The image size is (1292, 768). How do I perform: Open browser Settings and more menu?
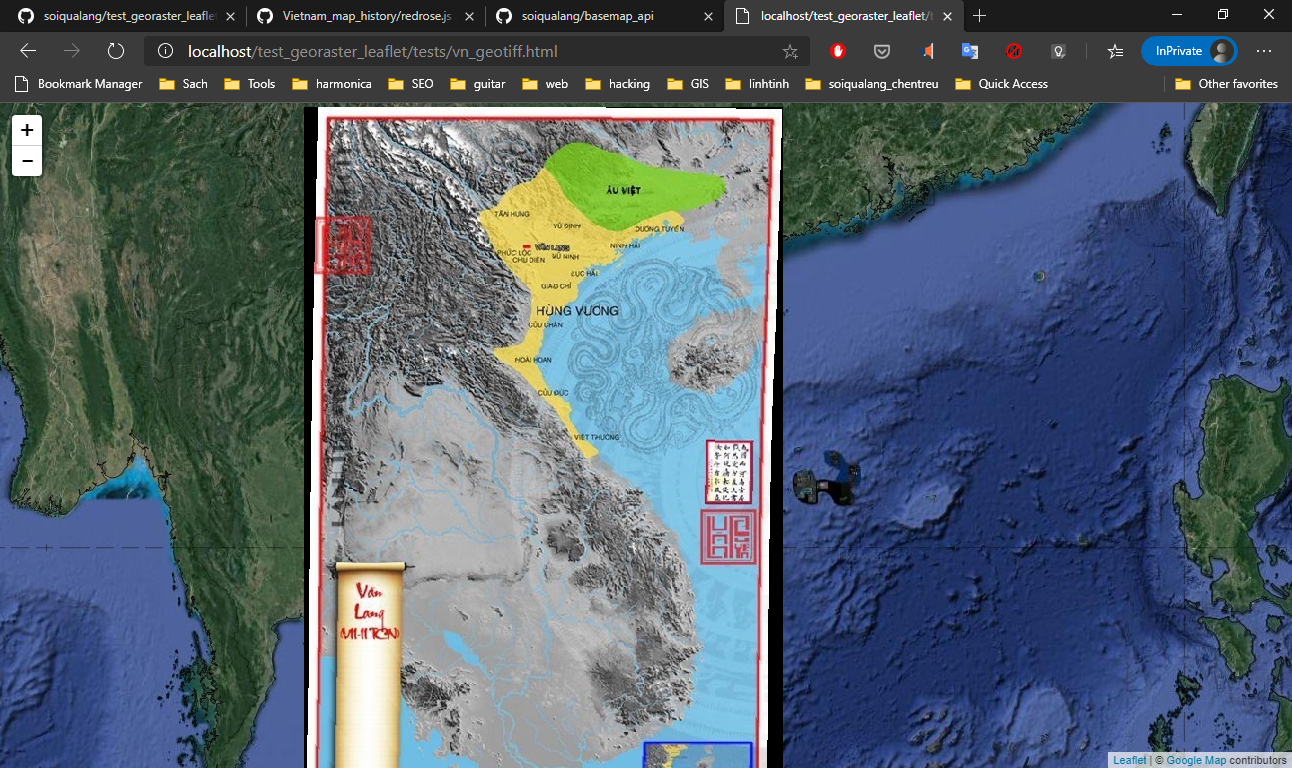[1264, 51]
